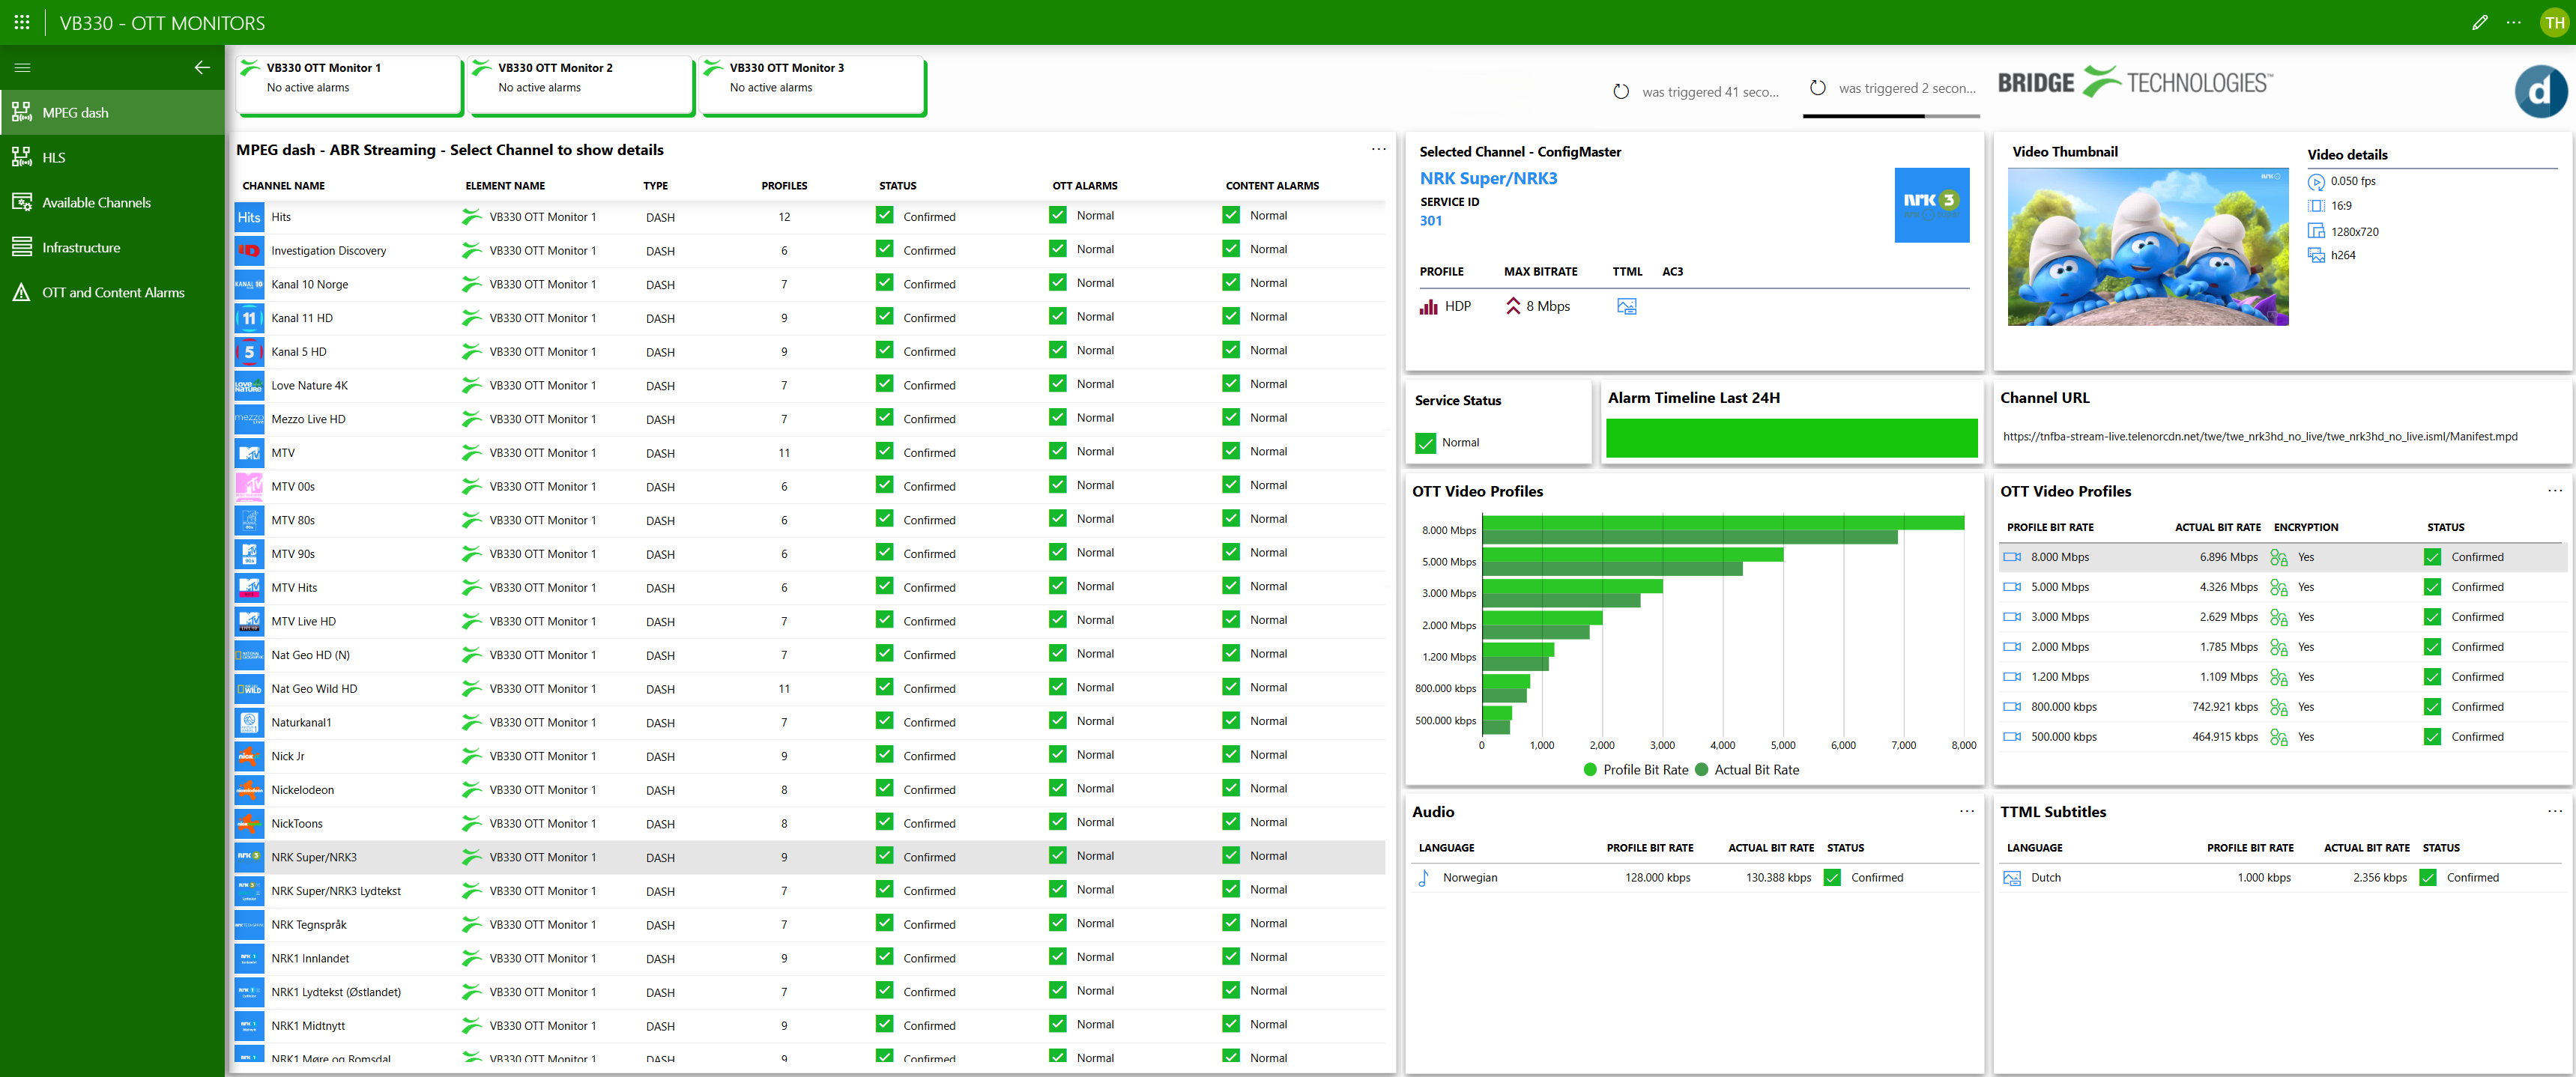Click the pencil edit icon in header
Screen dimensions: 2576x1077
coord(2479,22)
